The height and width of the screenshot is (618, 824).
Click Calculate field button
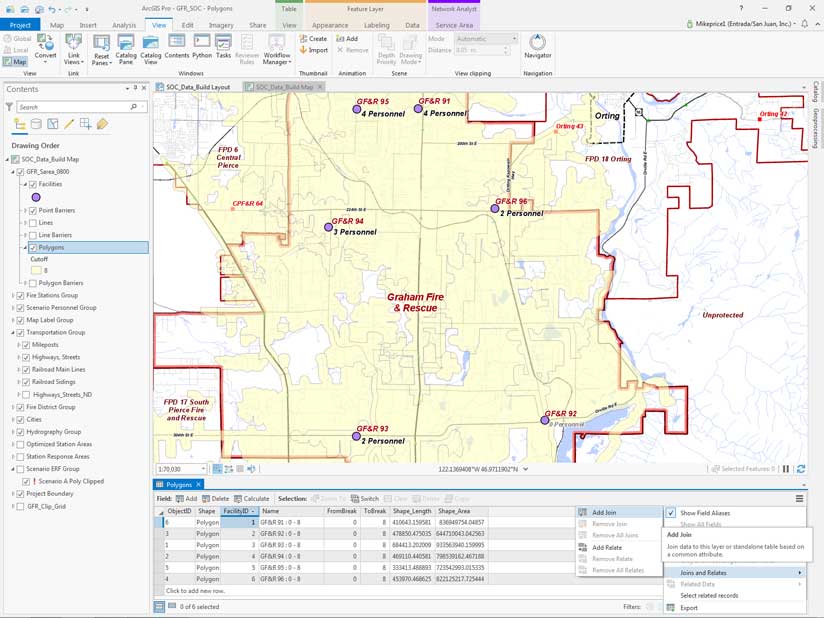point(252,498)
